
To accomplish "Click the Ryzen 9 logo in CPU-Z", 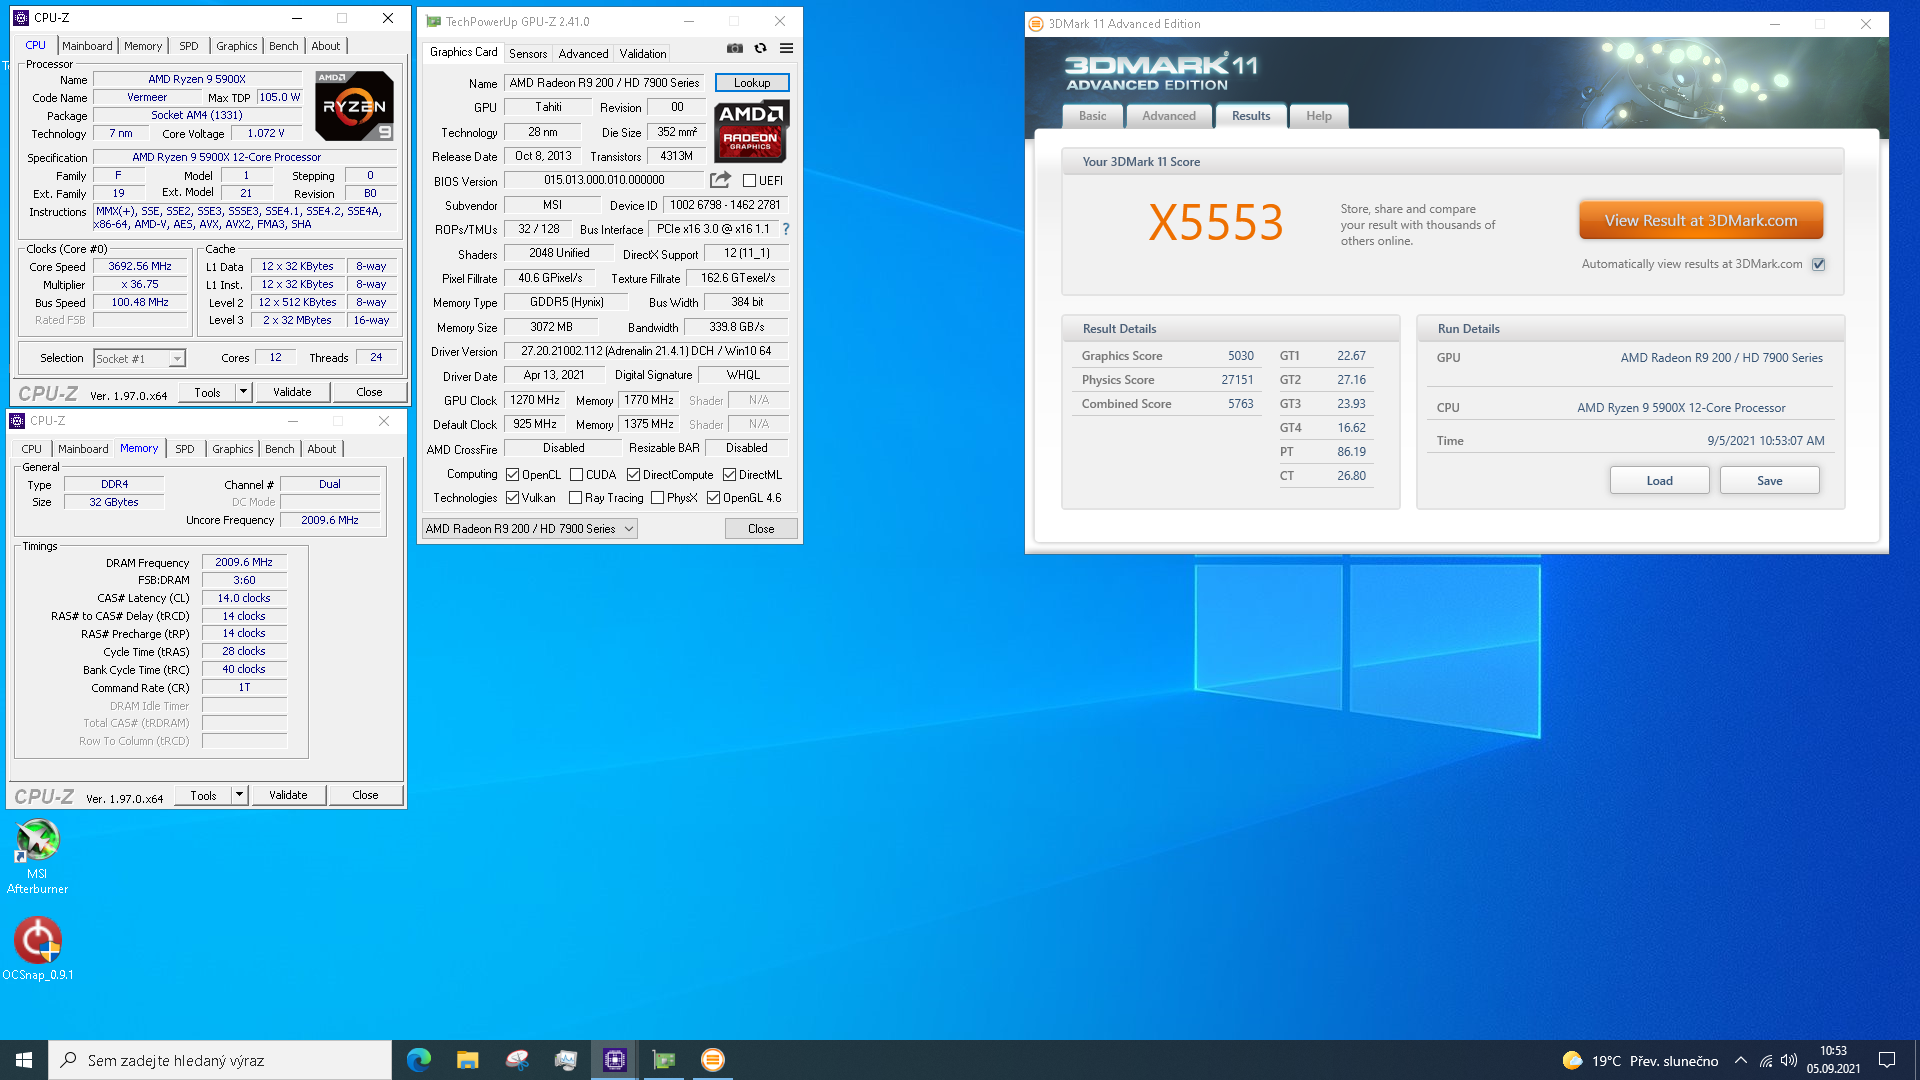I will pos(354,106).
